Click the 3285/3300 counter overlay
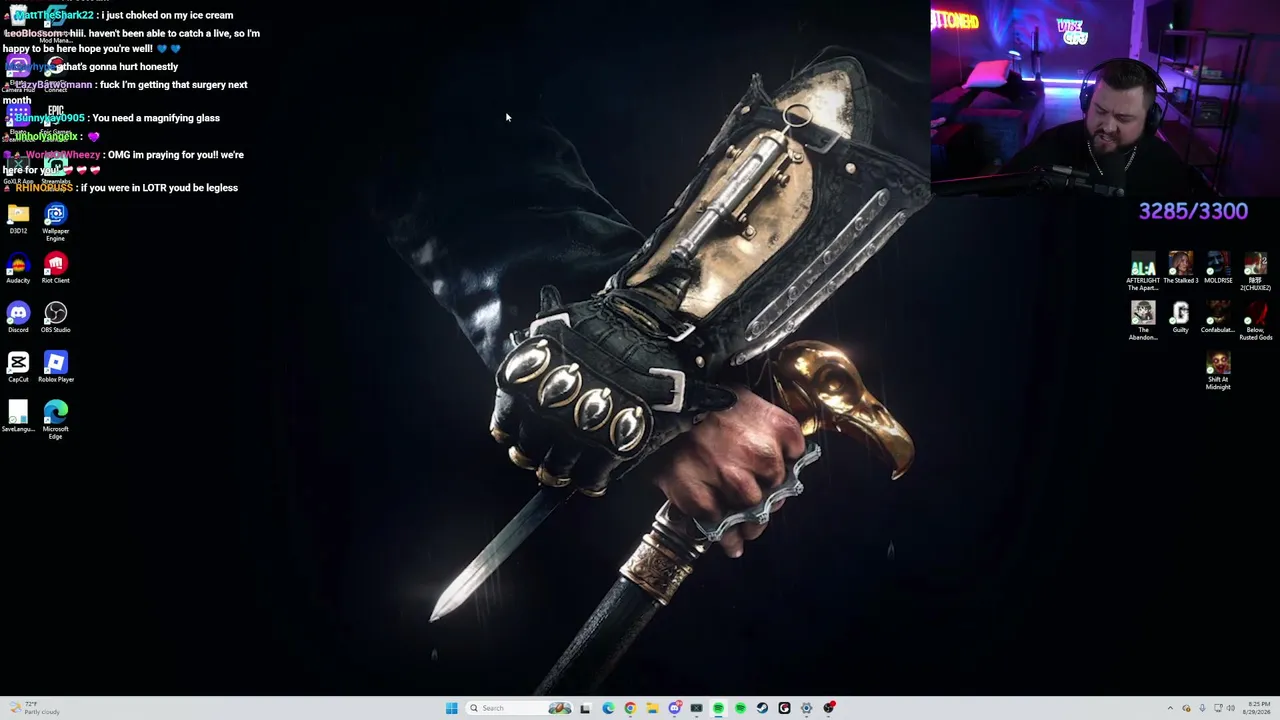The image size is (1280, 720). pos(1193,211)
